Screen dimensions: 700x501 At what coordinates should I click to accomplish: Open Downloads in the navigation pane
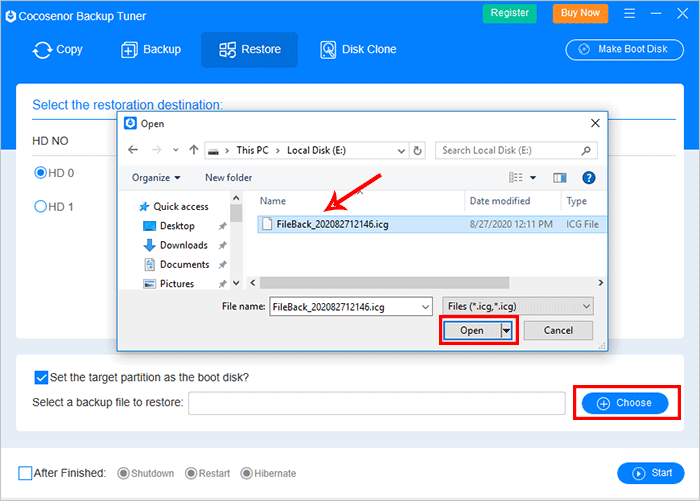pos(175,245)
